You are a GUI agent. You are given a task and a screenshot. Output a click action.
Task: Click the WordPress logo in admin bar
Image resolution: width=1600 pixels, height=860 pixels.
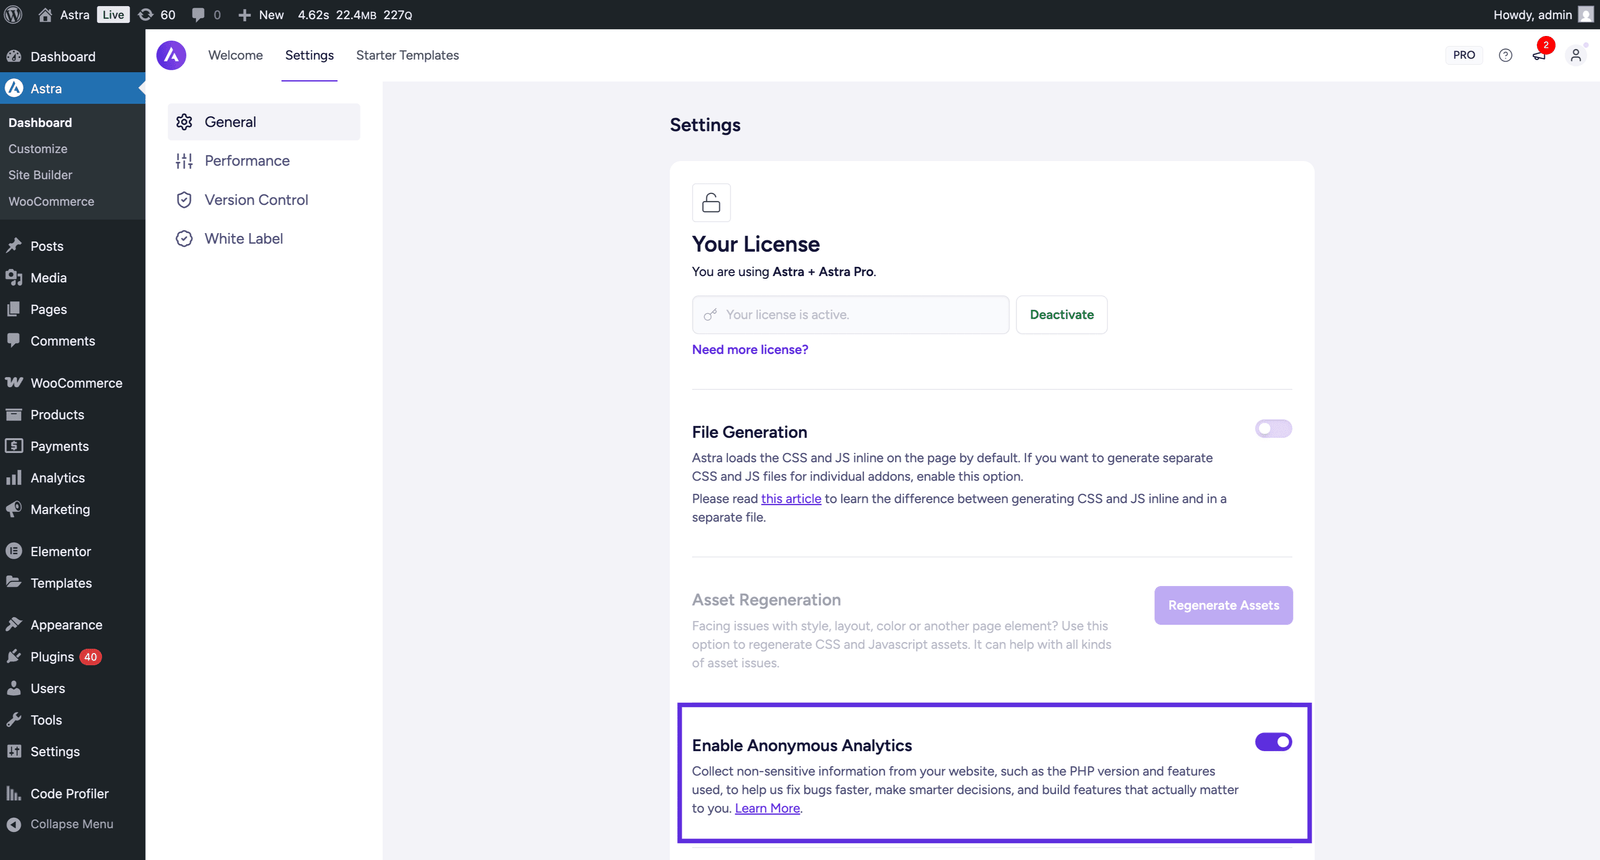point(14,15)
